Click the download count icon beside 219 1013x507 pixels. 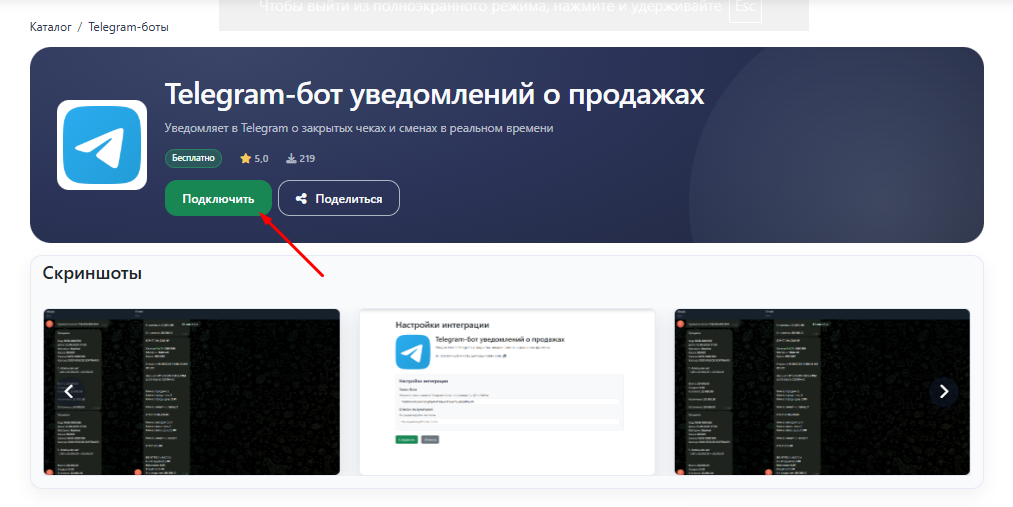click(x=291, y=159)
